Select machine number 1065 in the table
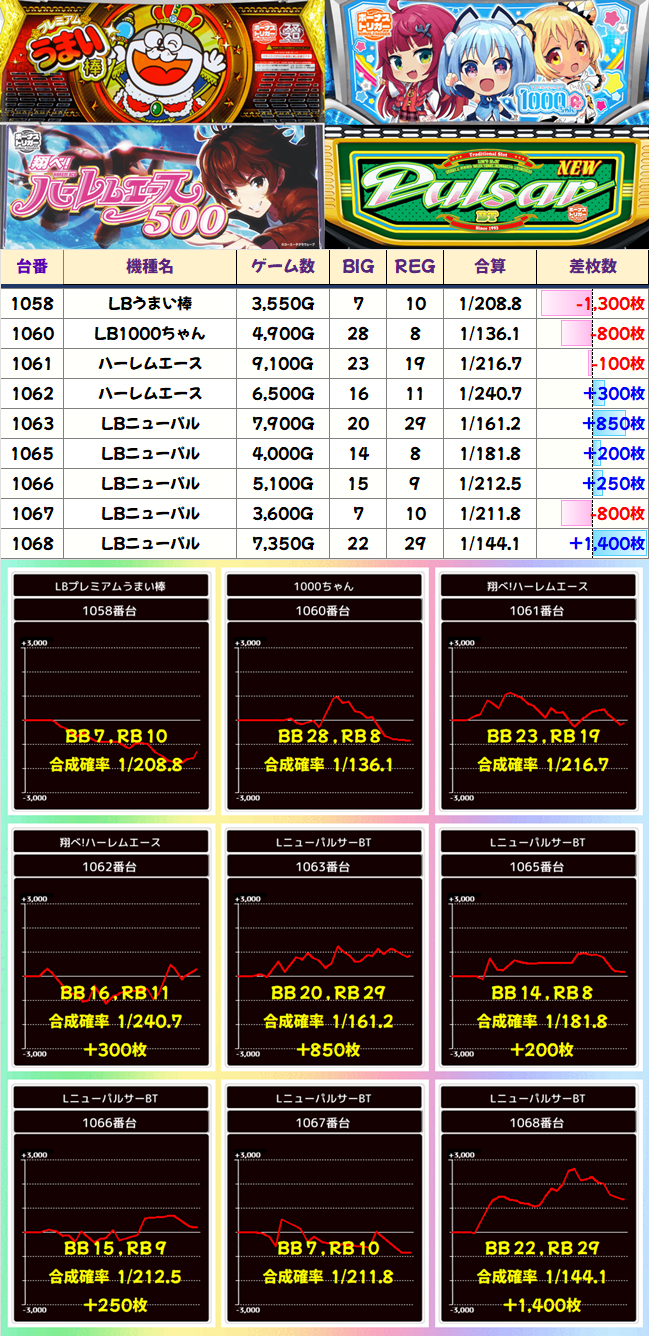The width and height of the screenshot is (649, 1336). pos(32,454)
